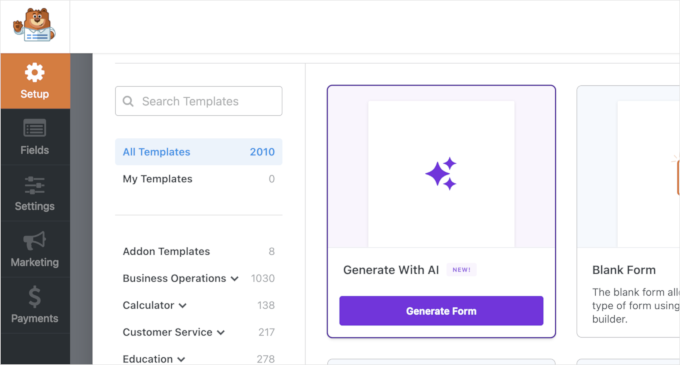Click the magnifier icon in search box
Image resolution: width=680 pixels, height=365 pixels.
pyautogui.click(x=128, y=101)
